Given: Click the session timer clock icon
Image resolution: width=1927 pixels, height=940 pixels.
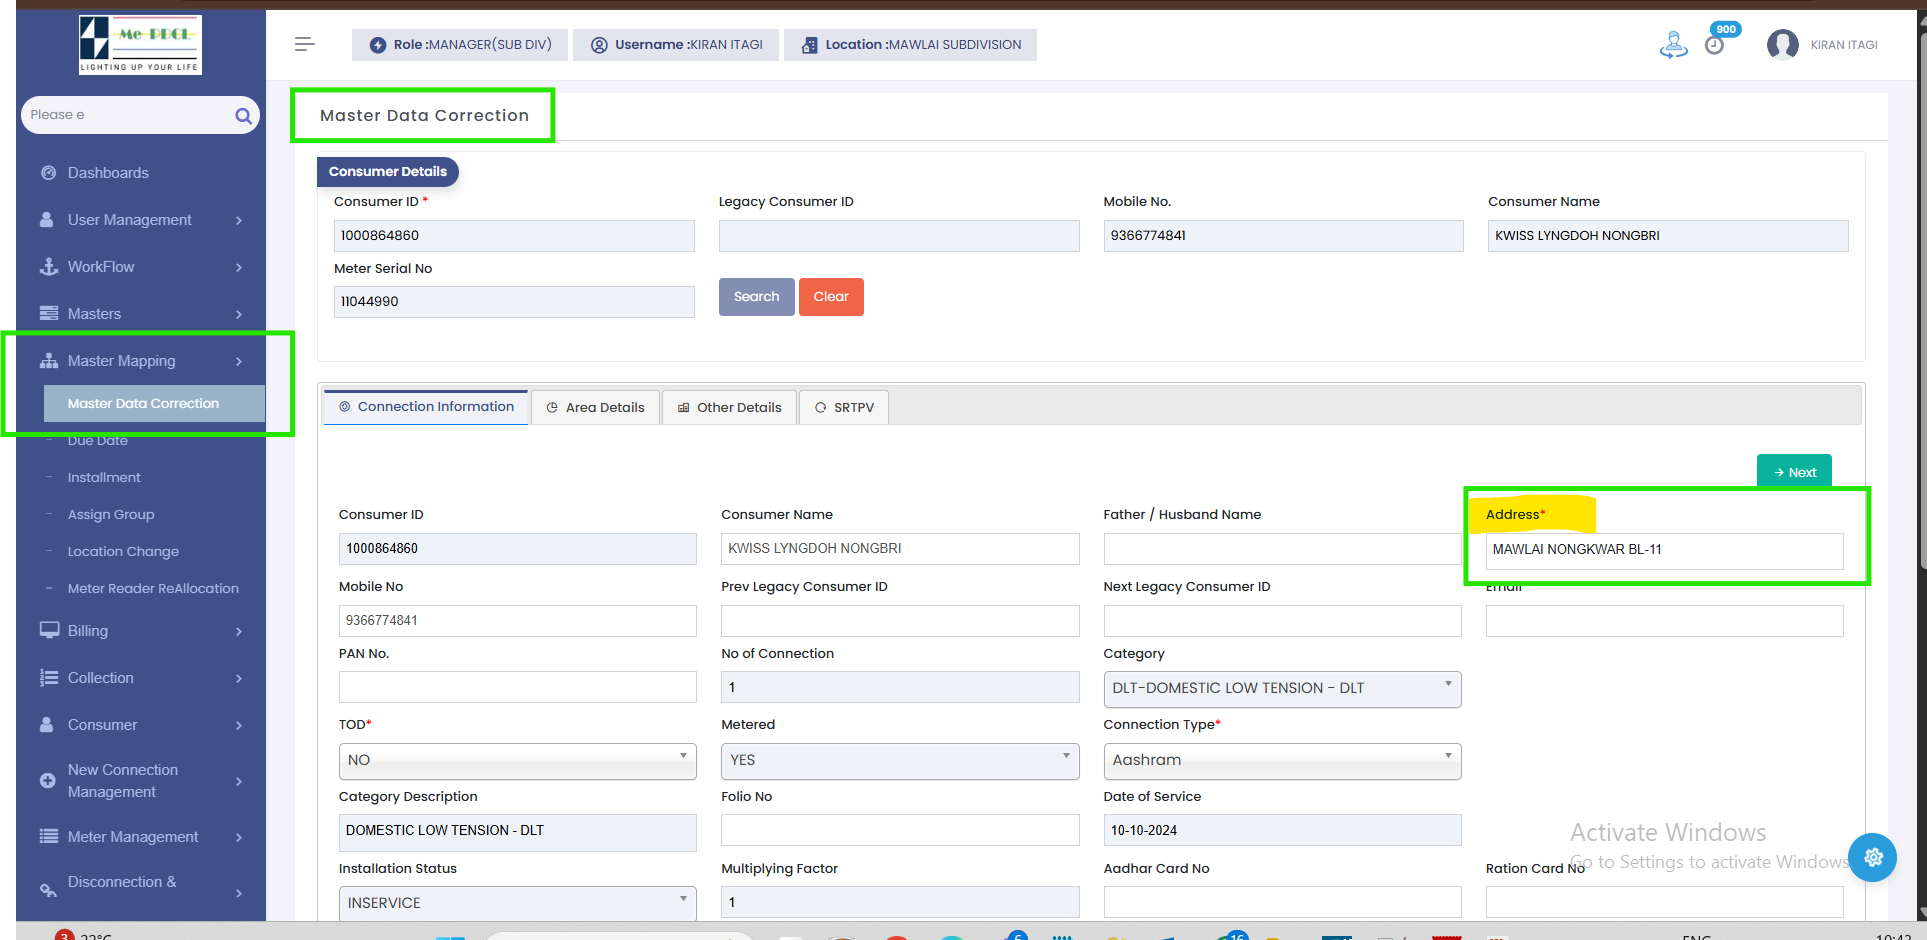Looking at the screenshot, I should (1714, 46).
